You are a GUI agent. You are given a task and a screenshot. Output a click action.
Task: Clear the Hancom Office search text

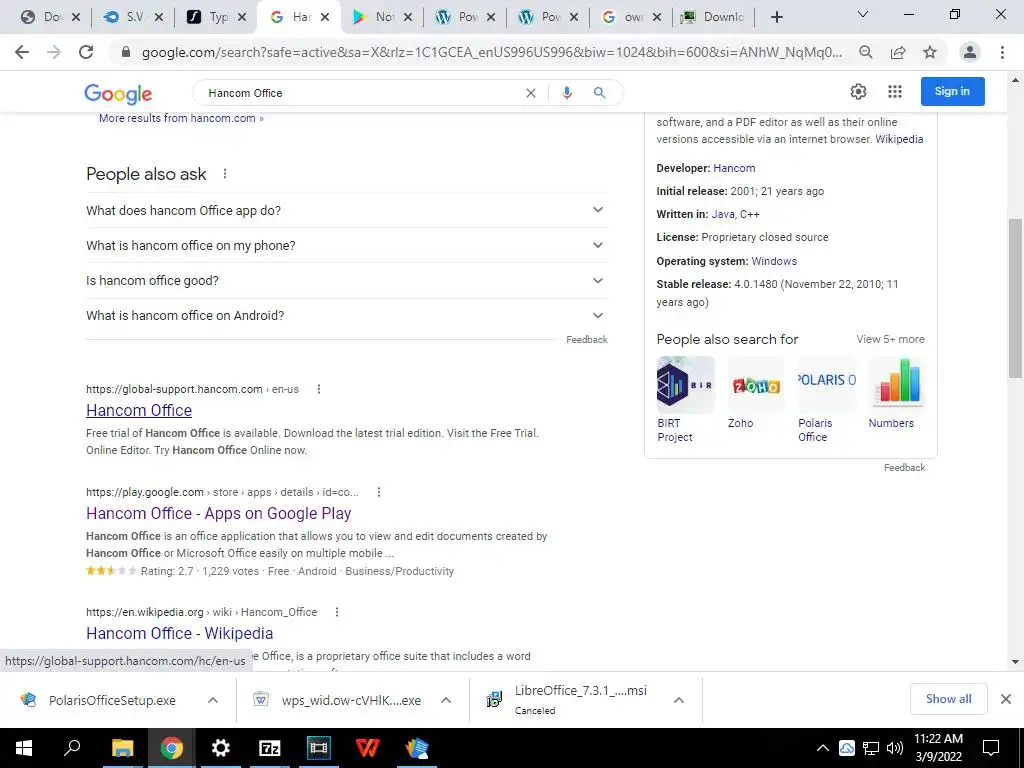tap(531, 93)
